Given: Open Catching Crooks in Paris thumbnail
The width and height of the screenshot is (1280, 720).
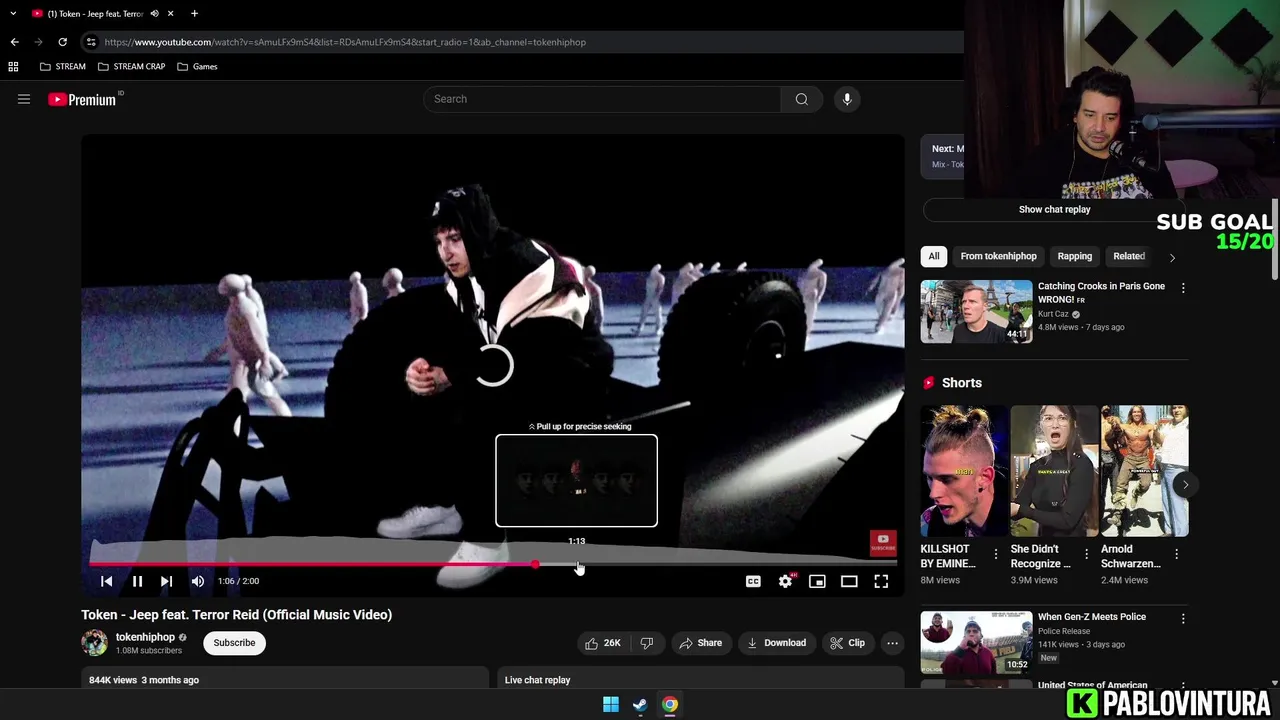Looking at the screenshot, I should [976, 311].
